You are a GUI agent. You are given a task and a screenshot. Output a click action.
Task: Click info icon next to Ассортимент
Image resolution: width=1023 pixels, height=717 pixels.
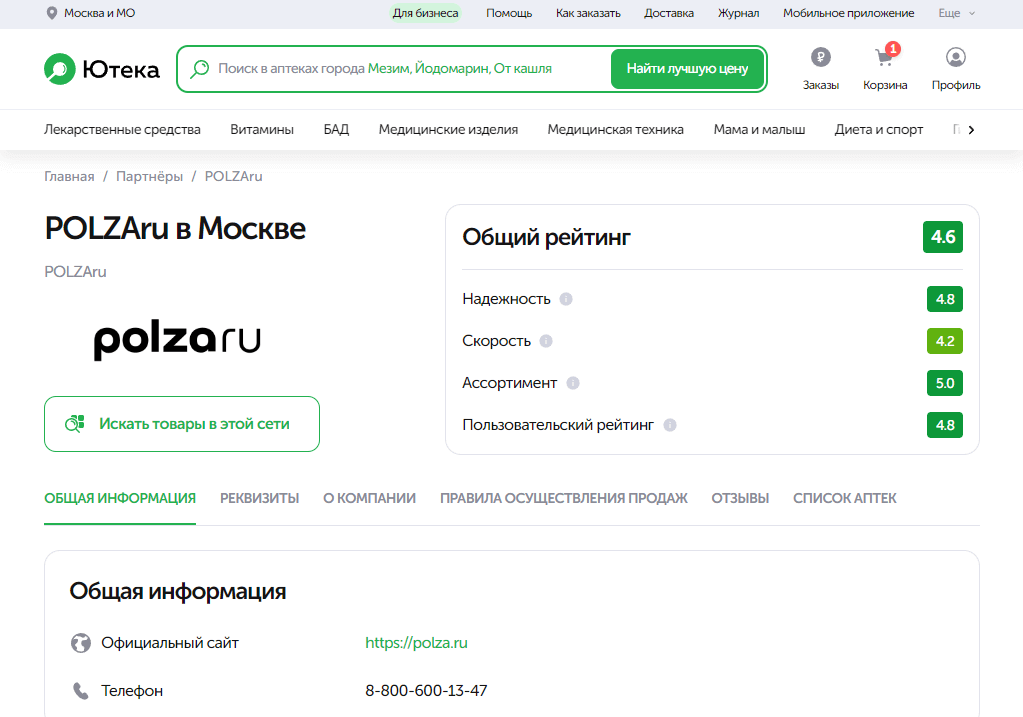pos(573,383)
